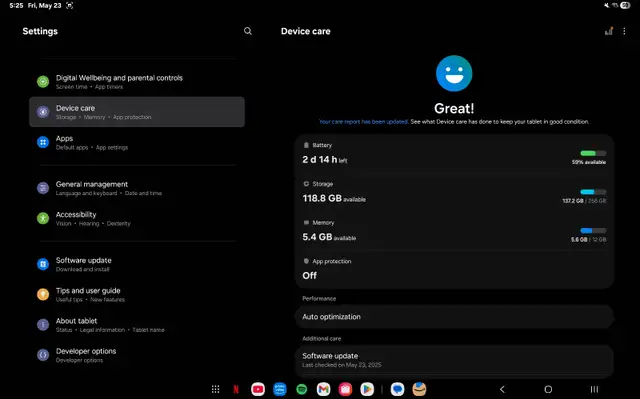Click the '5.6 GB / 12 GB' memory text
640x399 pixels.
589,239
